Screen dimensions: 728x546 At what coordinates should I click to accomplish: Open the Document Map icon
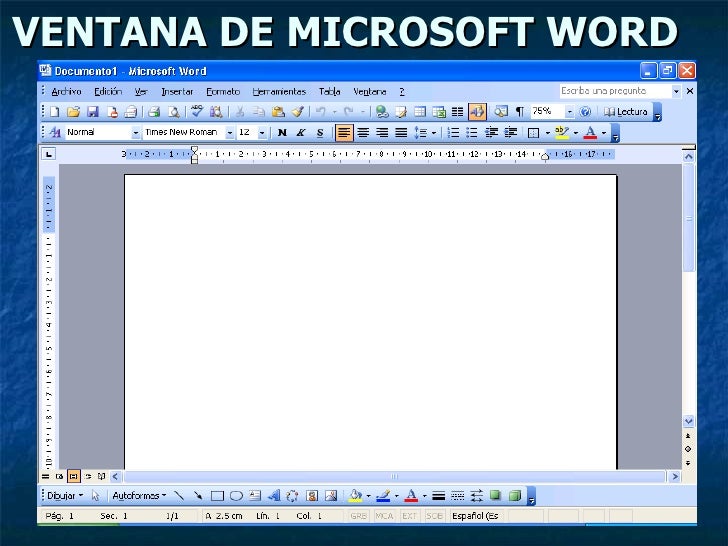click(x=500, y=112)
